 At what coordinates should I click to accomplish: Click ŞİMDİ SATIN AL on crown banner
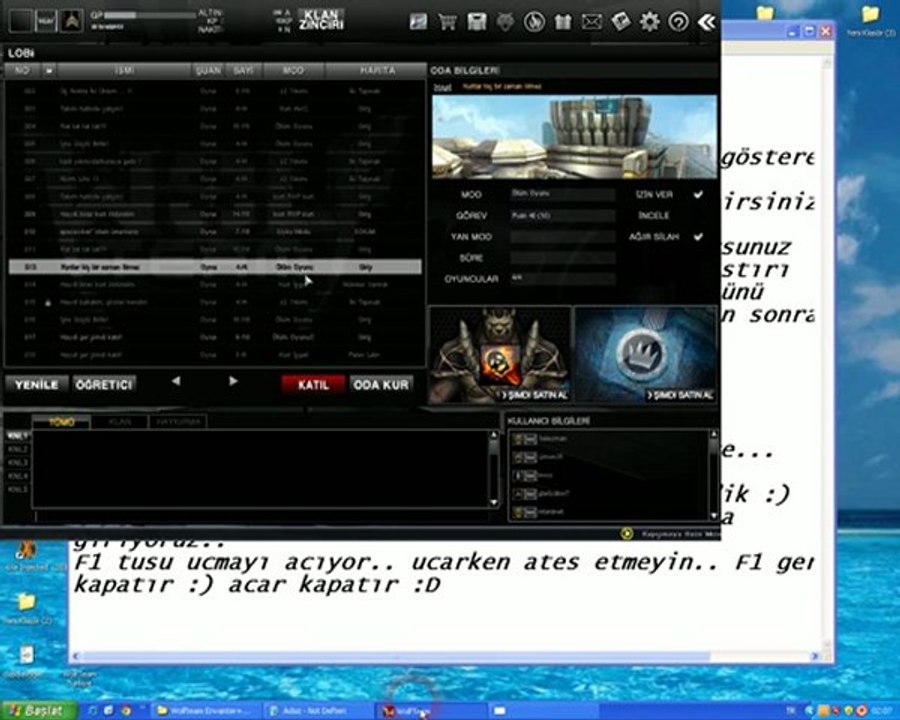click(680, 395)
